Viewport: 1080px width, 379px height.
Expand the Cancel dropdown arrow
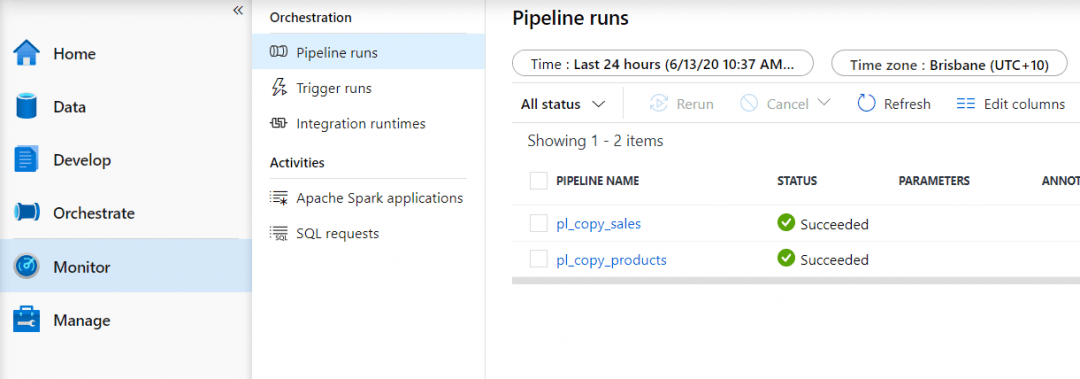(x=824, y=103)
